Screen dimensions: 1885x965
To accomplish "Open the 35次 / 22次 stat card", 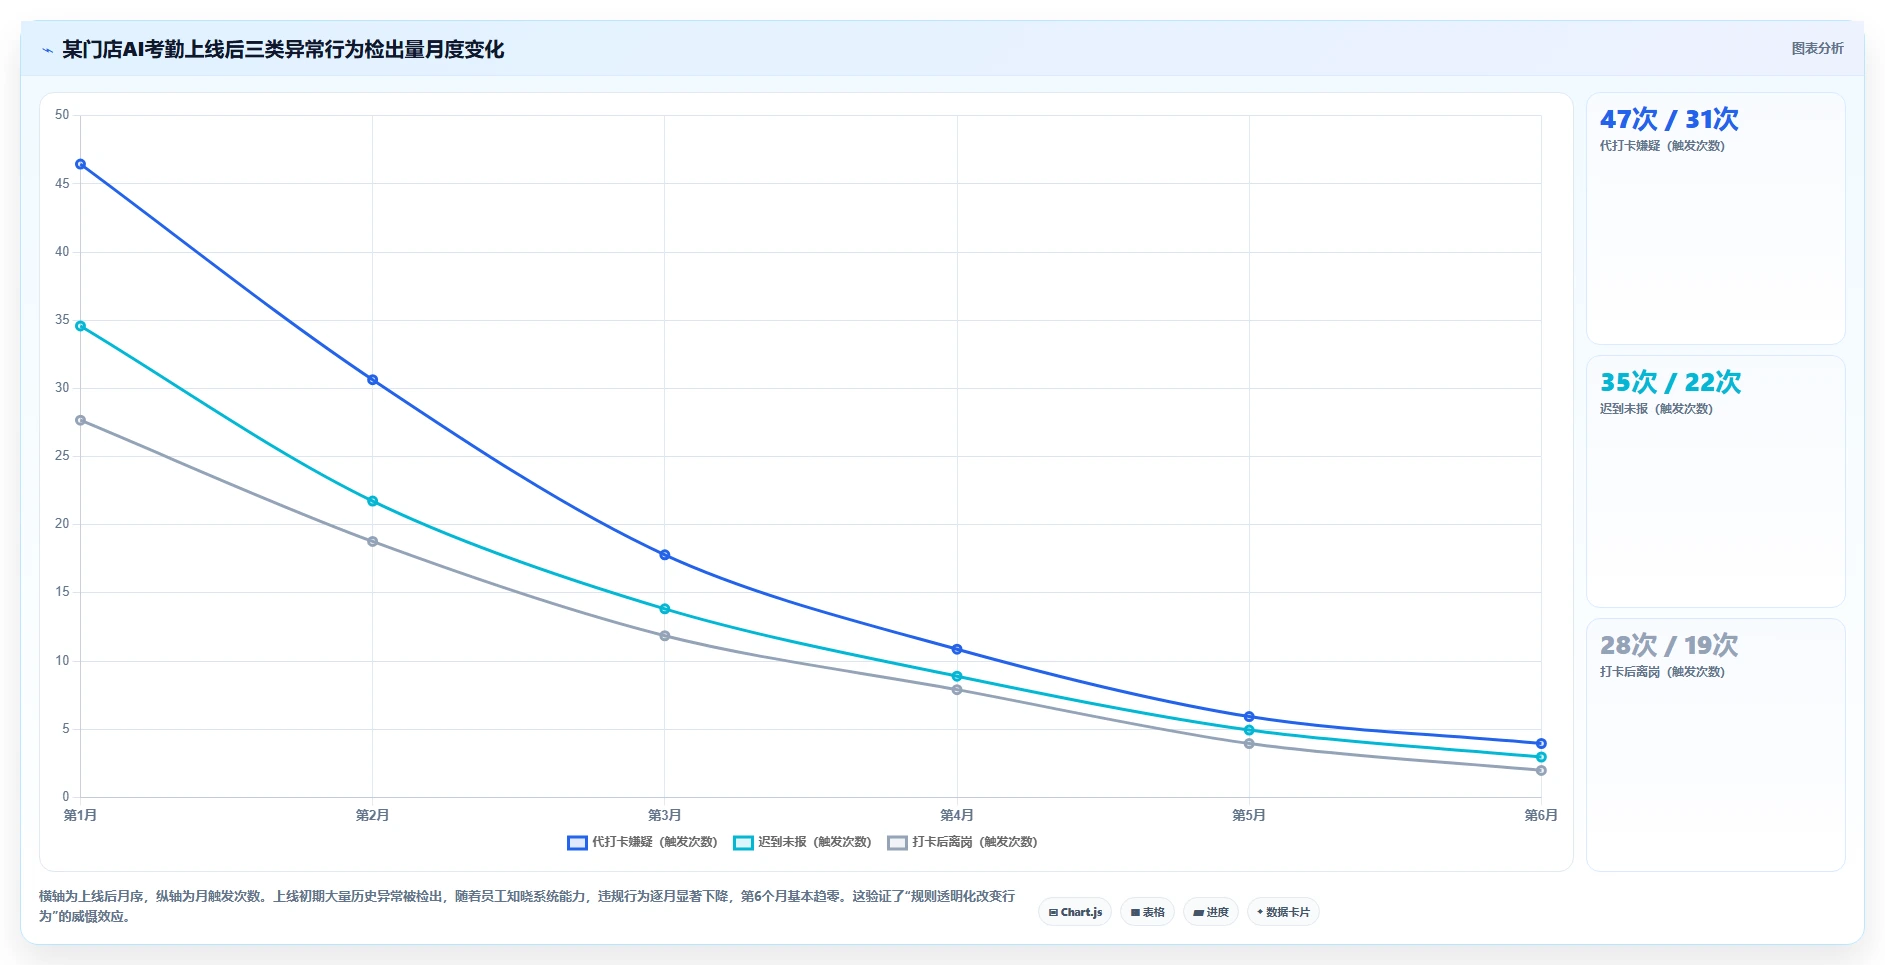I will tap(1715, 482).
